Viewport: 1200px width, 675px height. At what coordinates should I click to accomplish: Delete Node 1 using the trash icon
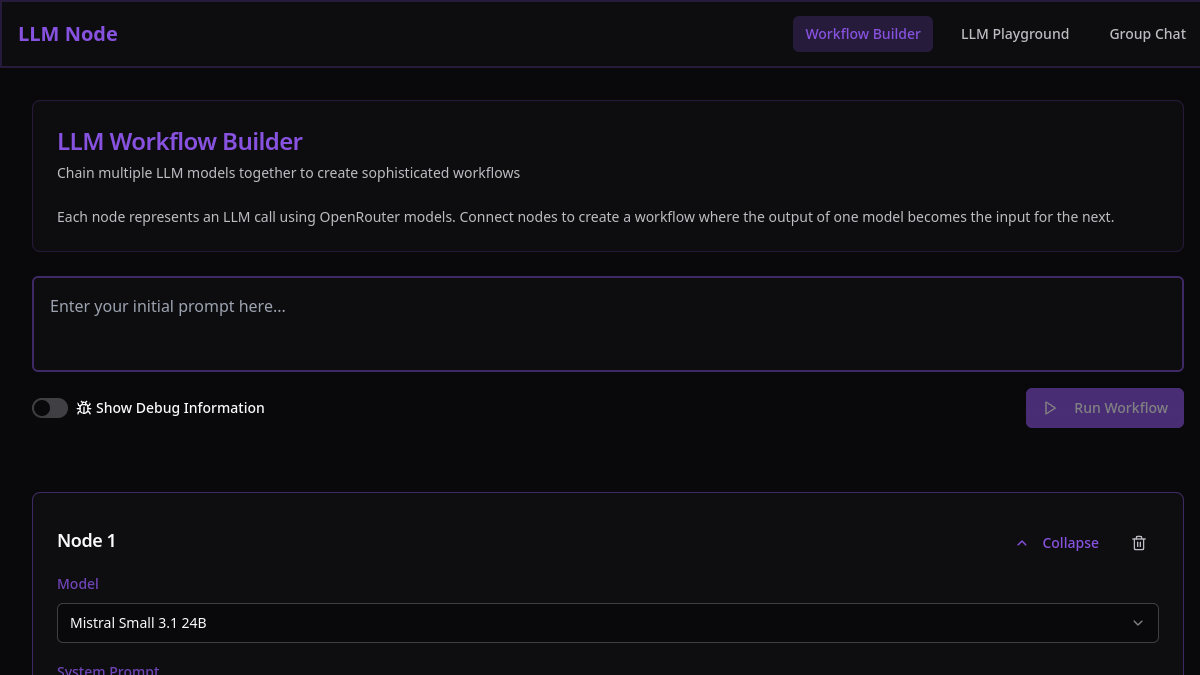point(1139,543)
